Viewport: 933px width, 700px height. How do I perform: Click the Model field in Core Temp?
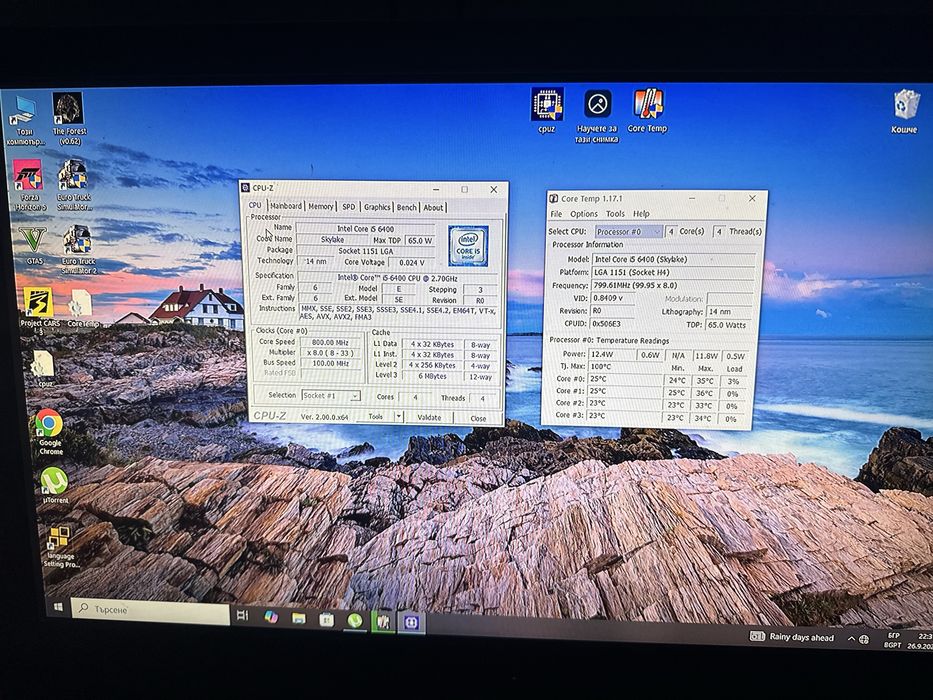674,260
